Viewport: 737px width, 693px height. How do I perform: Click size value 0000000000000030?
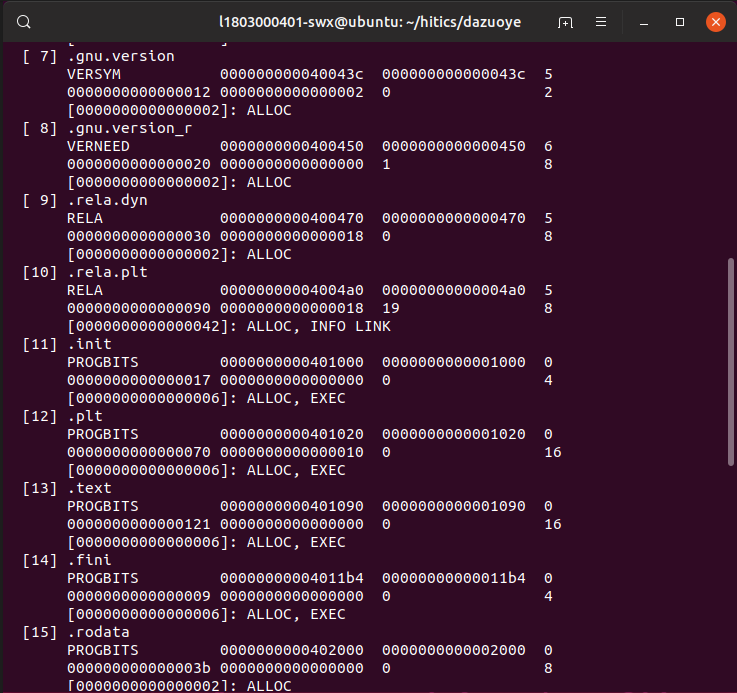coord(139,236)
